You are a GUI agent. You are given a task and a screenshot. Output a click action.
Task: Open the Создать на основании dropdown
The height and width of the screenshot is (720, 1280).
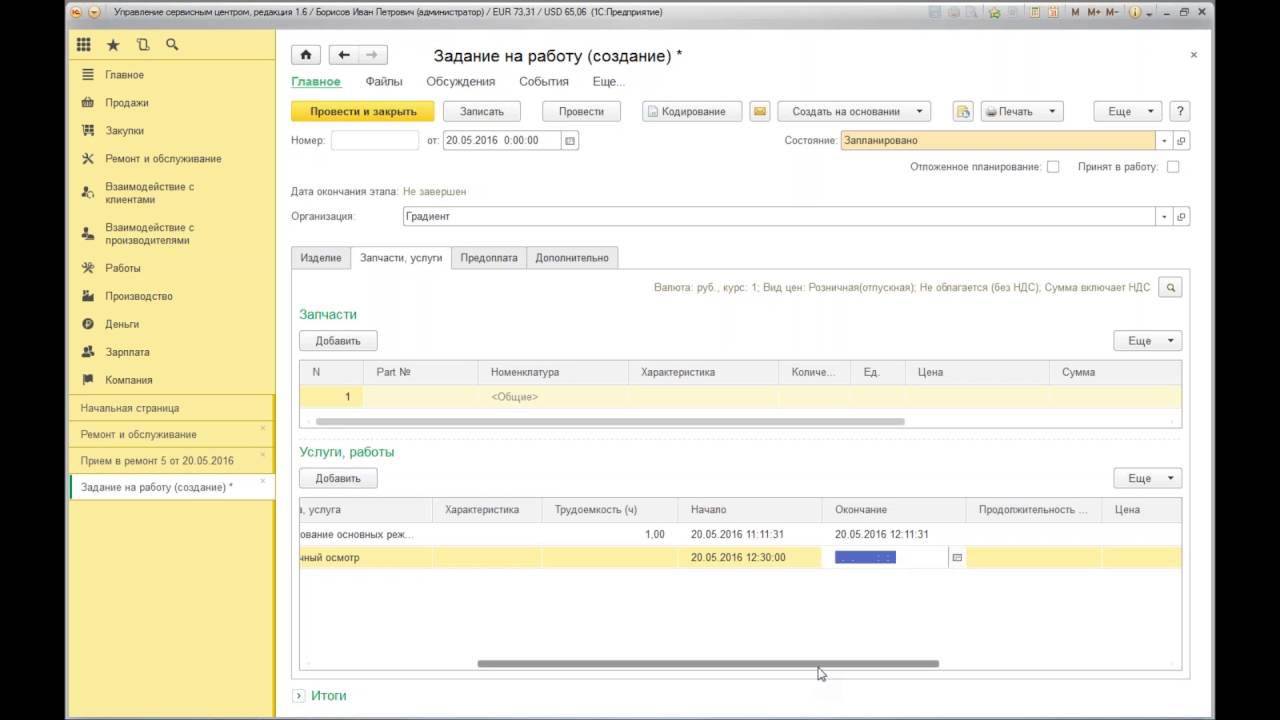click(x=854, y=111)
